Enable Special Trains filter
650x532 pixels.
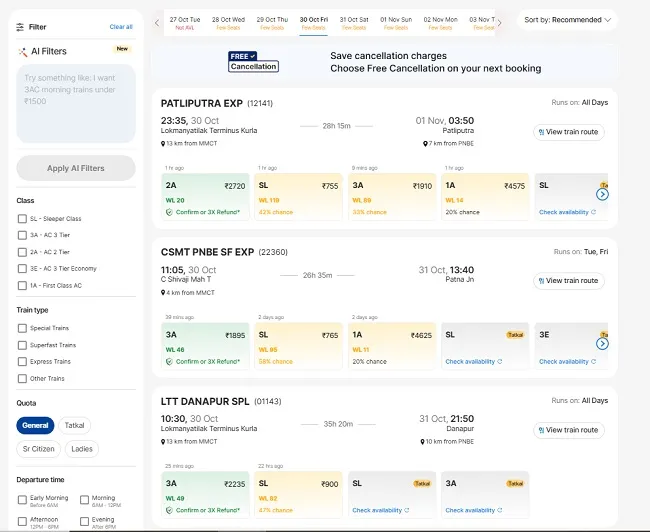tap(22, 328)
